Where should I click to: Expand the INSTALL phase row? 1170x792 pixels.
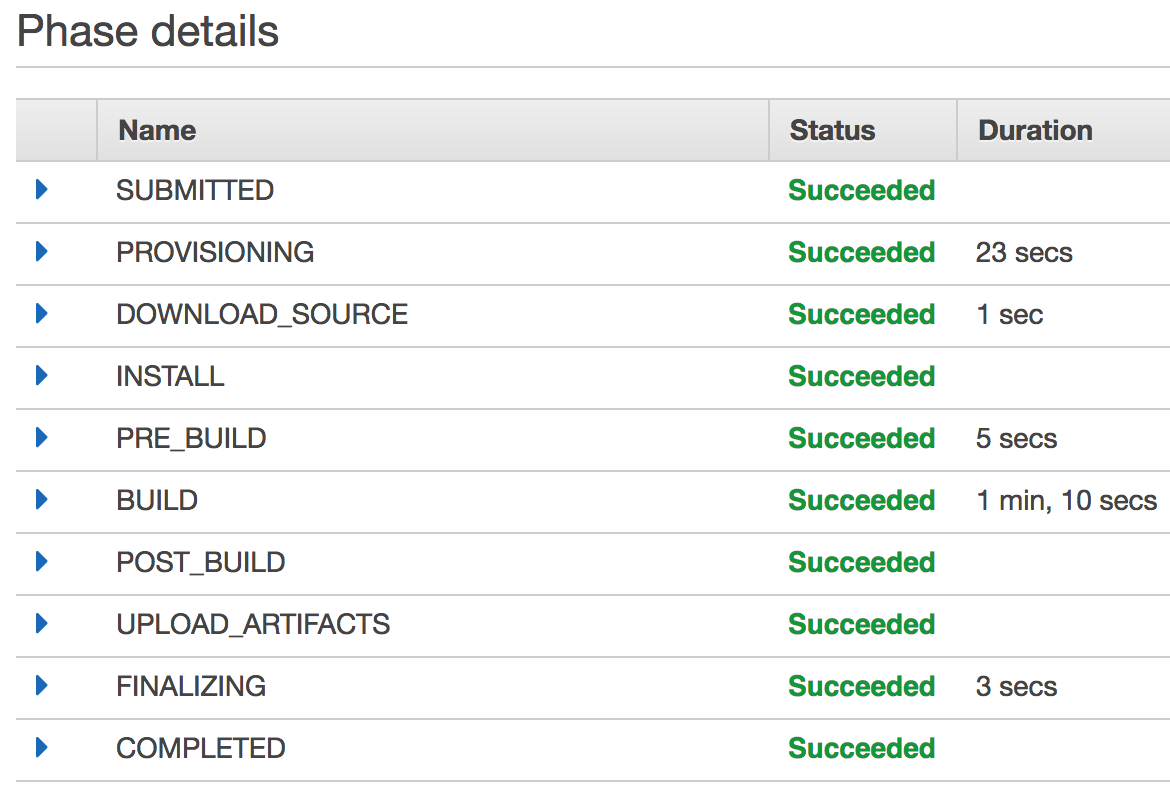pyautogui.click(x=42, y=375)
